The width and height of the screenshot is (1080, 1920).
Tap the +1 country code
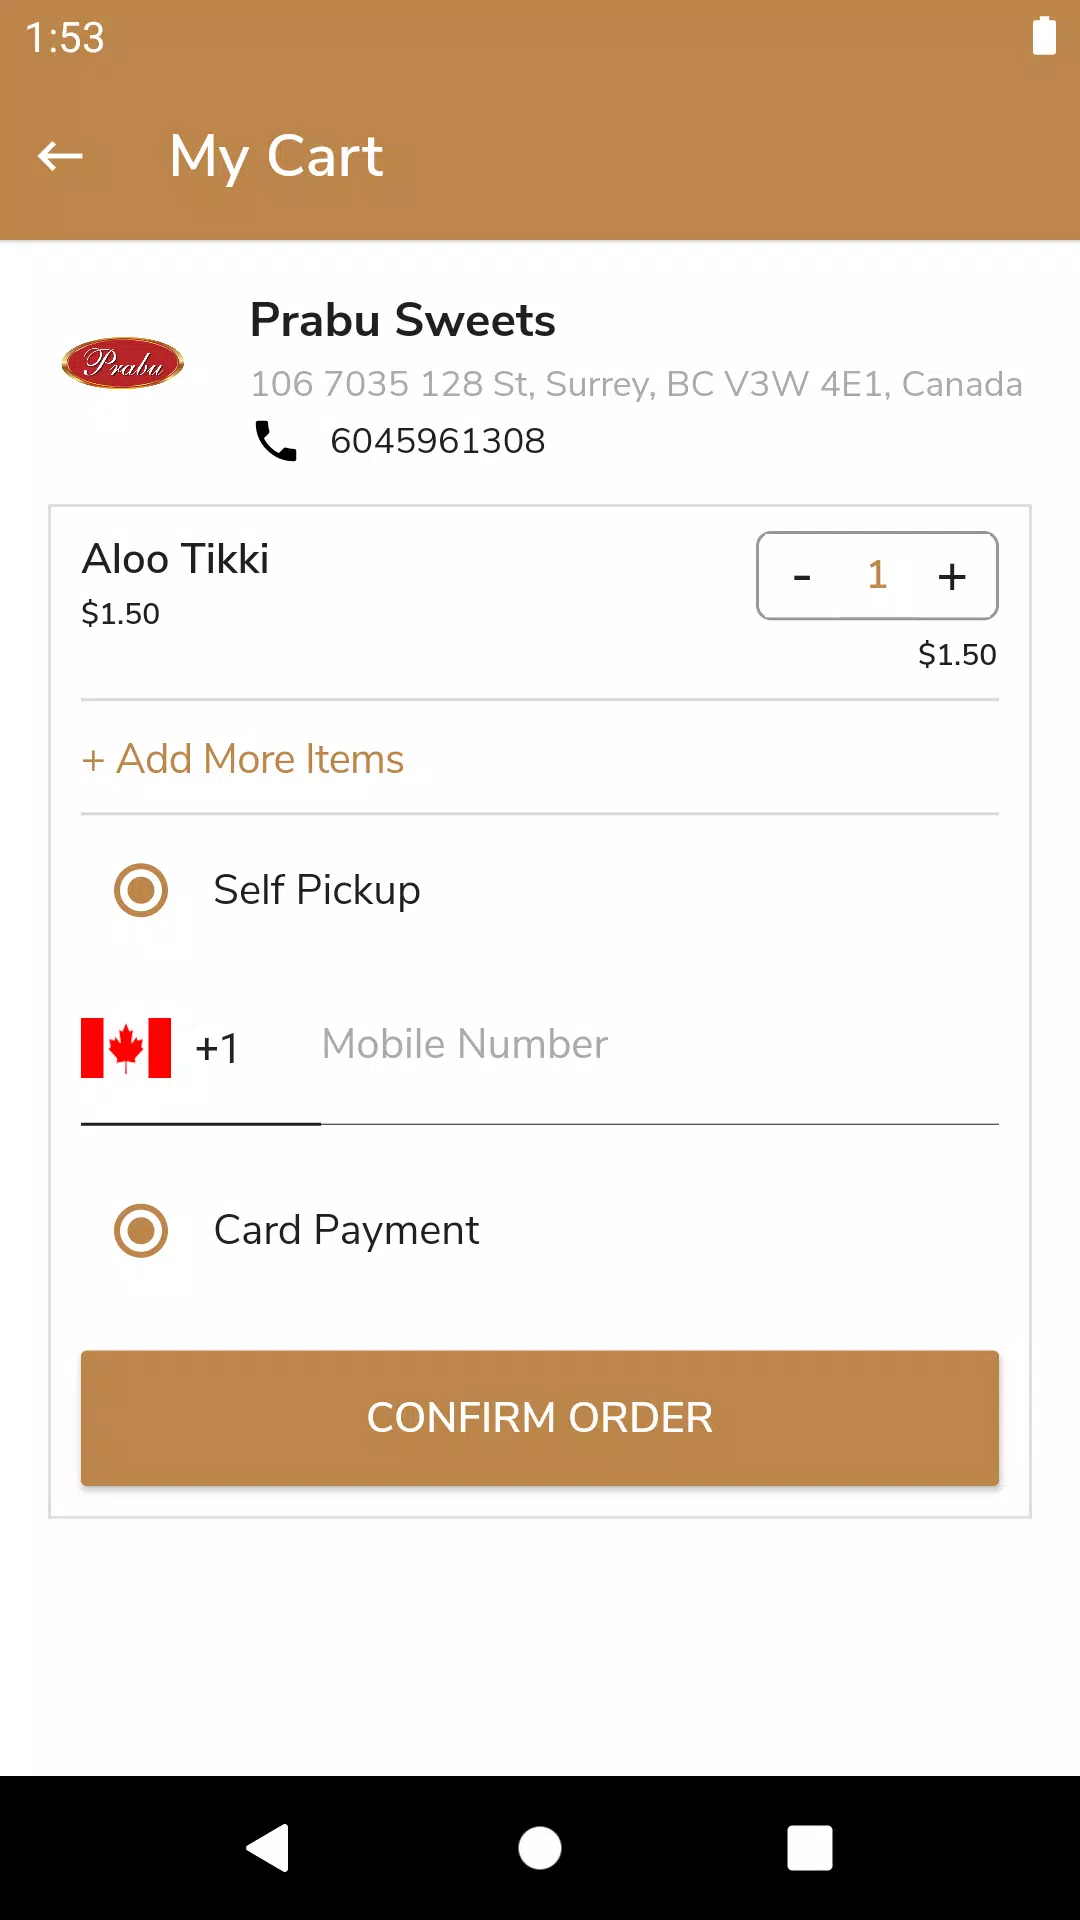[217, 1048]
